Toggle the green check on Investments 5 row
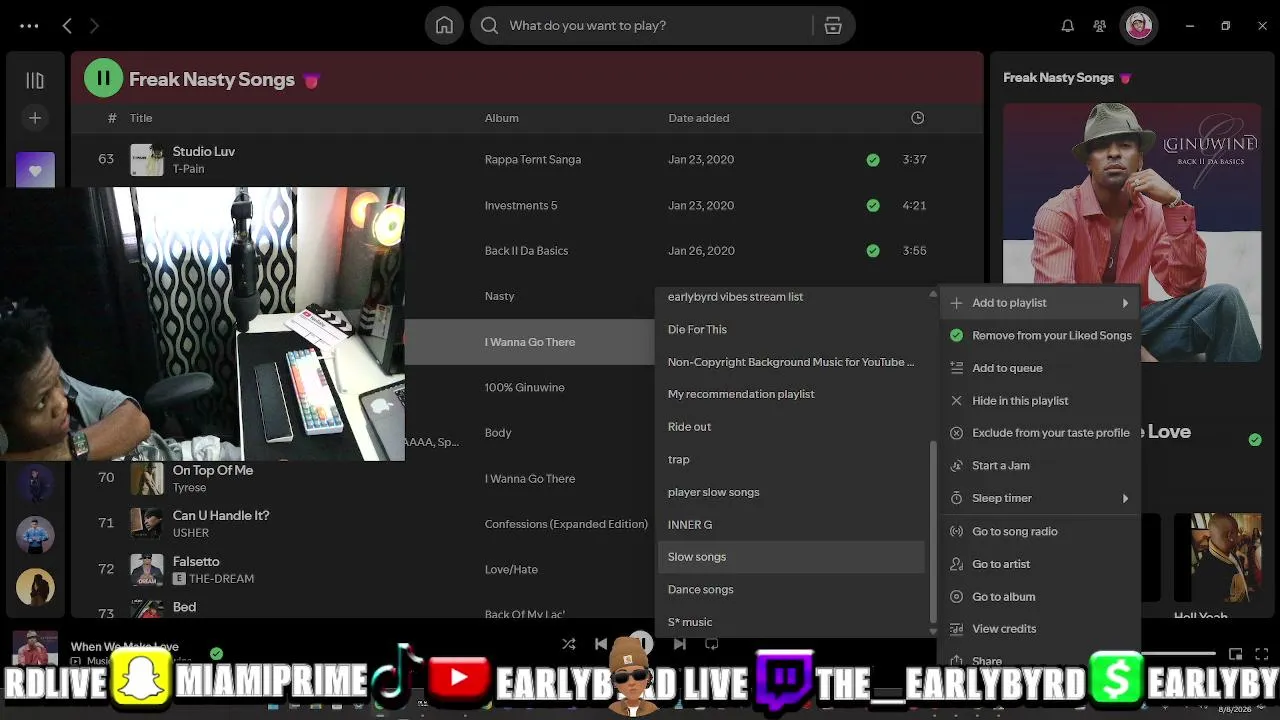This screenshot has width=1280, height=720. pyautogui.click(x=873, y=206)
